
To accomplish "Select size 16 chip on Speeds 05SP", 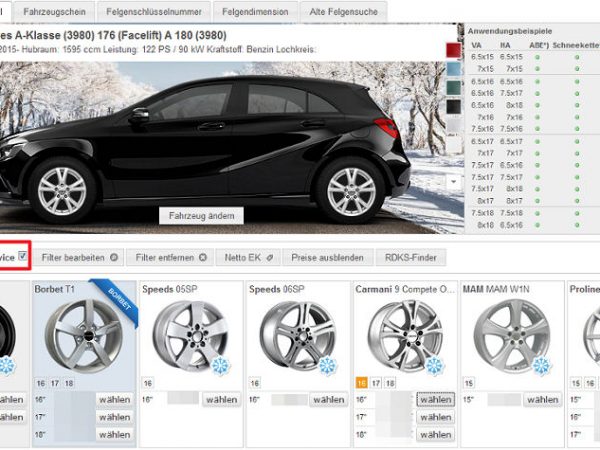I will [x=148, y=383].
